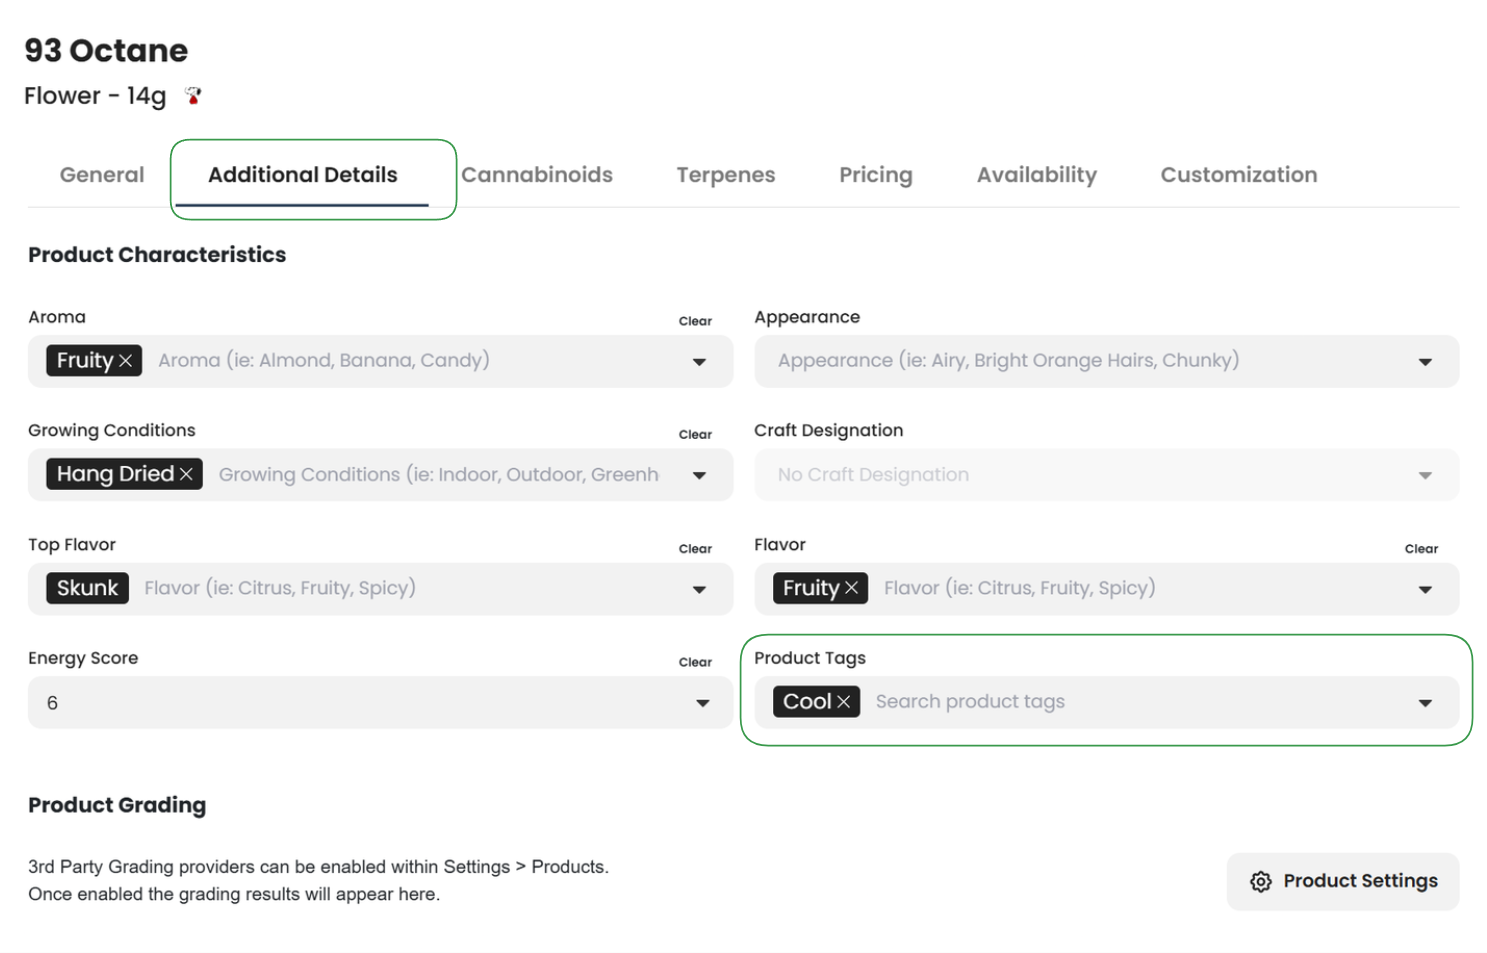1487x953 pixels.
Task: Remove the Hang Dried growing condition tag
Action: [x=186, y=474]
